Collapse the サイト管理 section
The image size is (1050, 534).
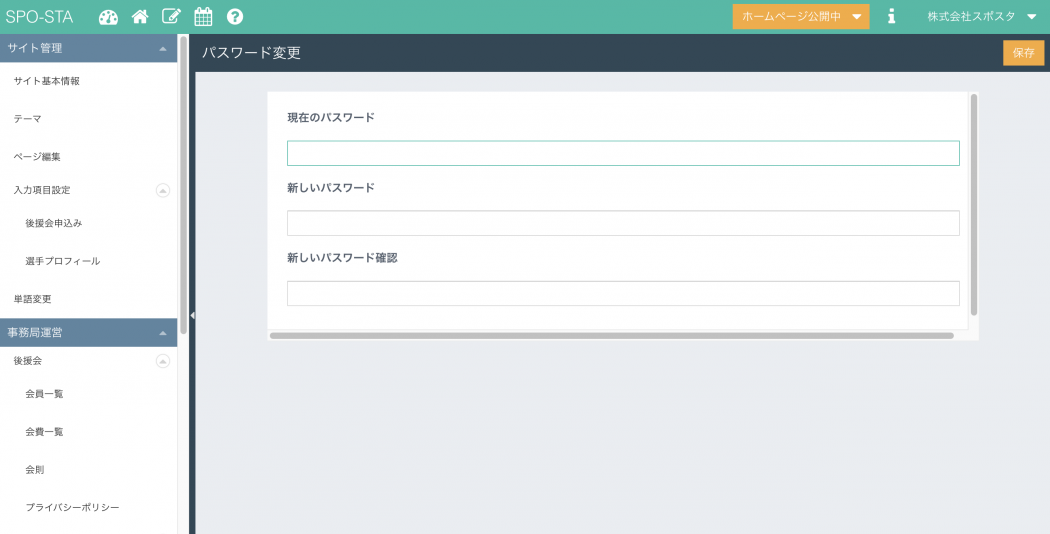click(162, 48)
